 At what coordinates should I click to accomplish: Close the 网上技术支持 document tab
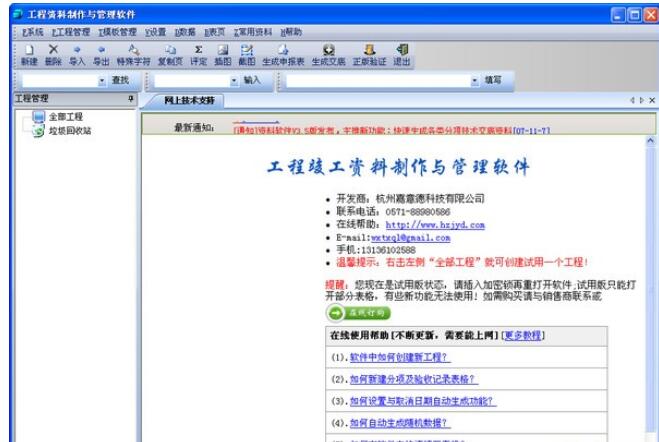pos(652,100)
